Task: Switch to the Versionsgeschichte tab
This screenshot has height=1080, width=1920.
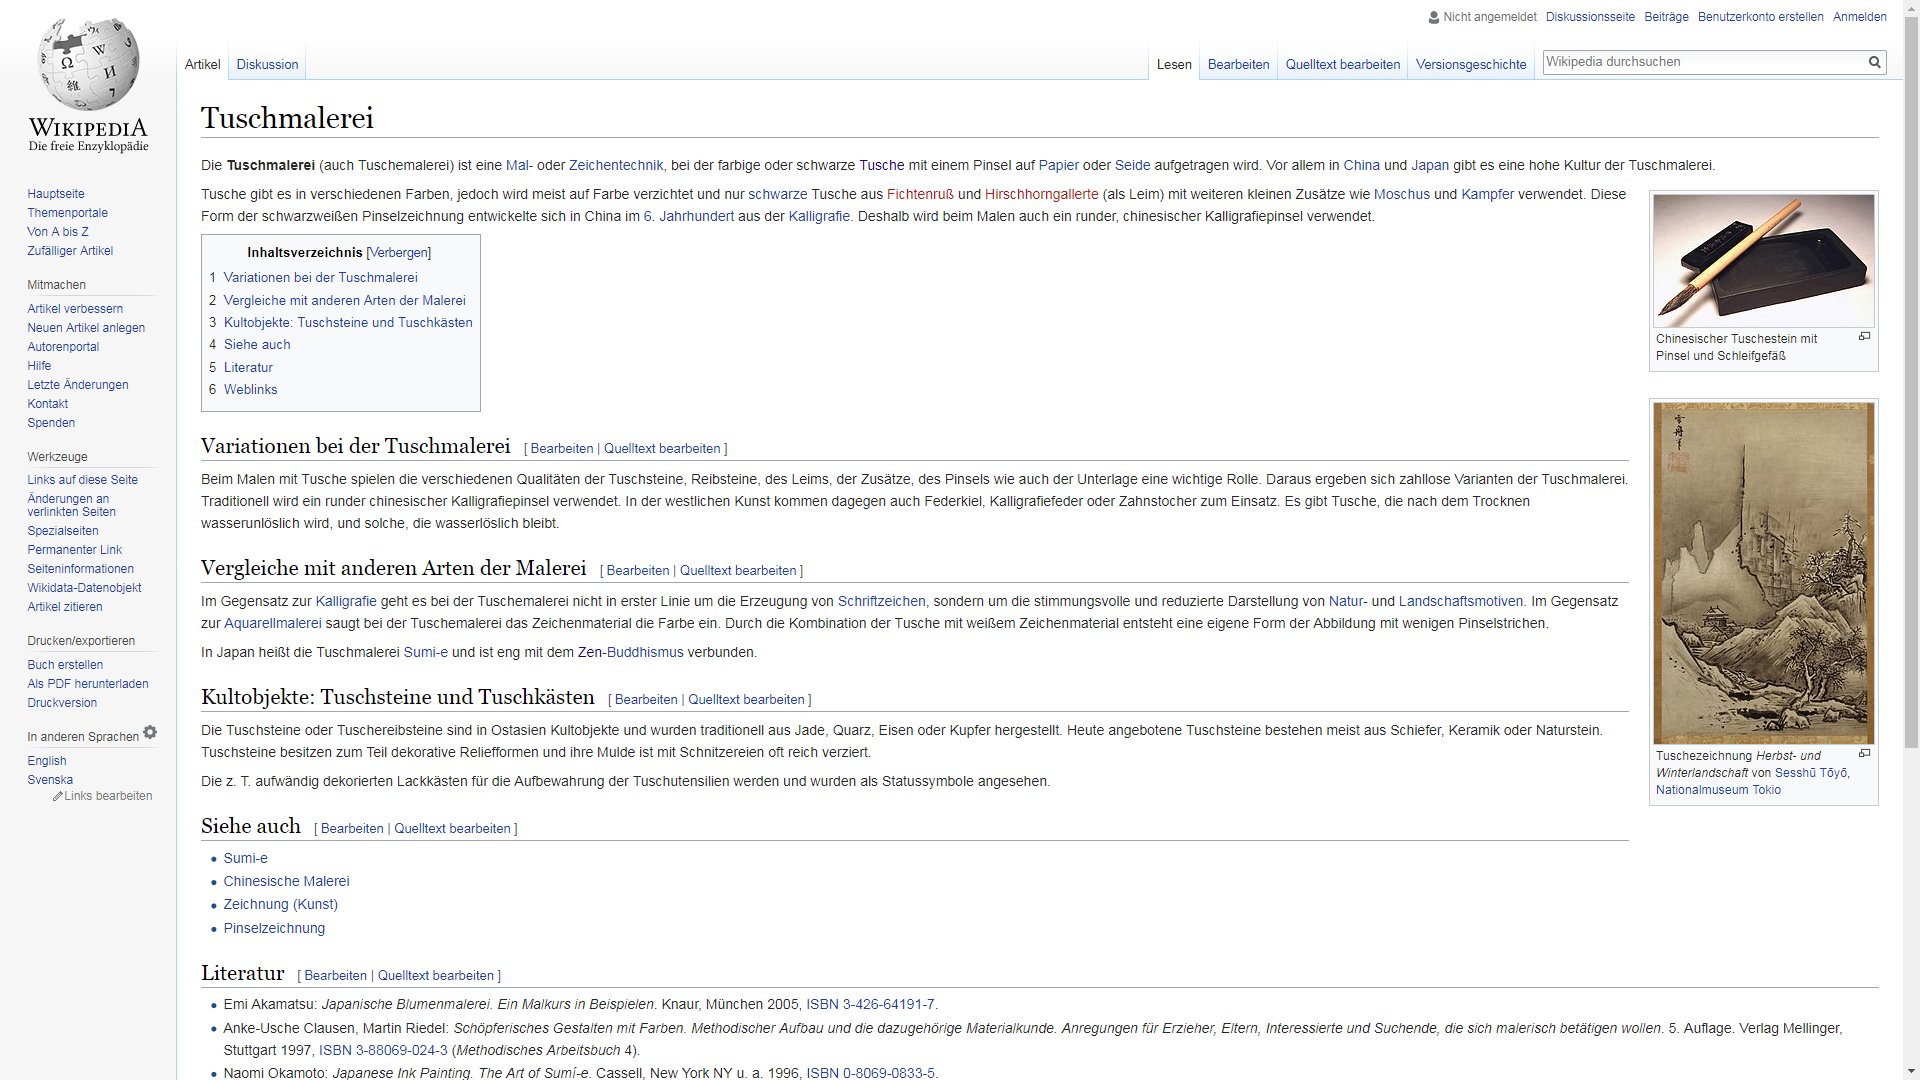Action: pos(1470,64)
